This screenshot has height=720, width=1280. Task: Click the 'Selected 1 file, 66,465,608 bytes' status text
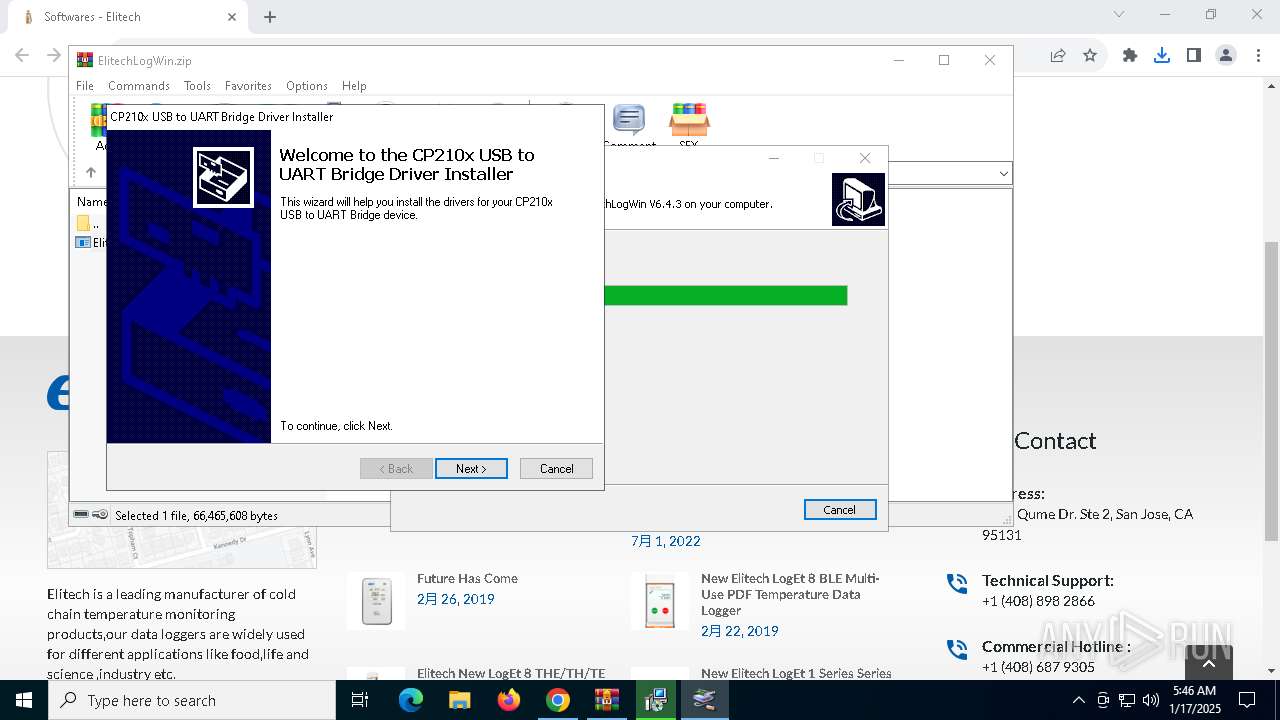196,516
